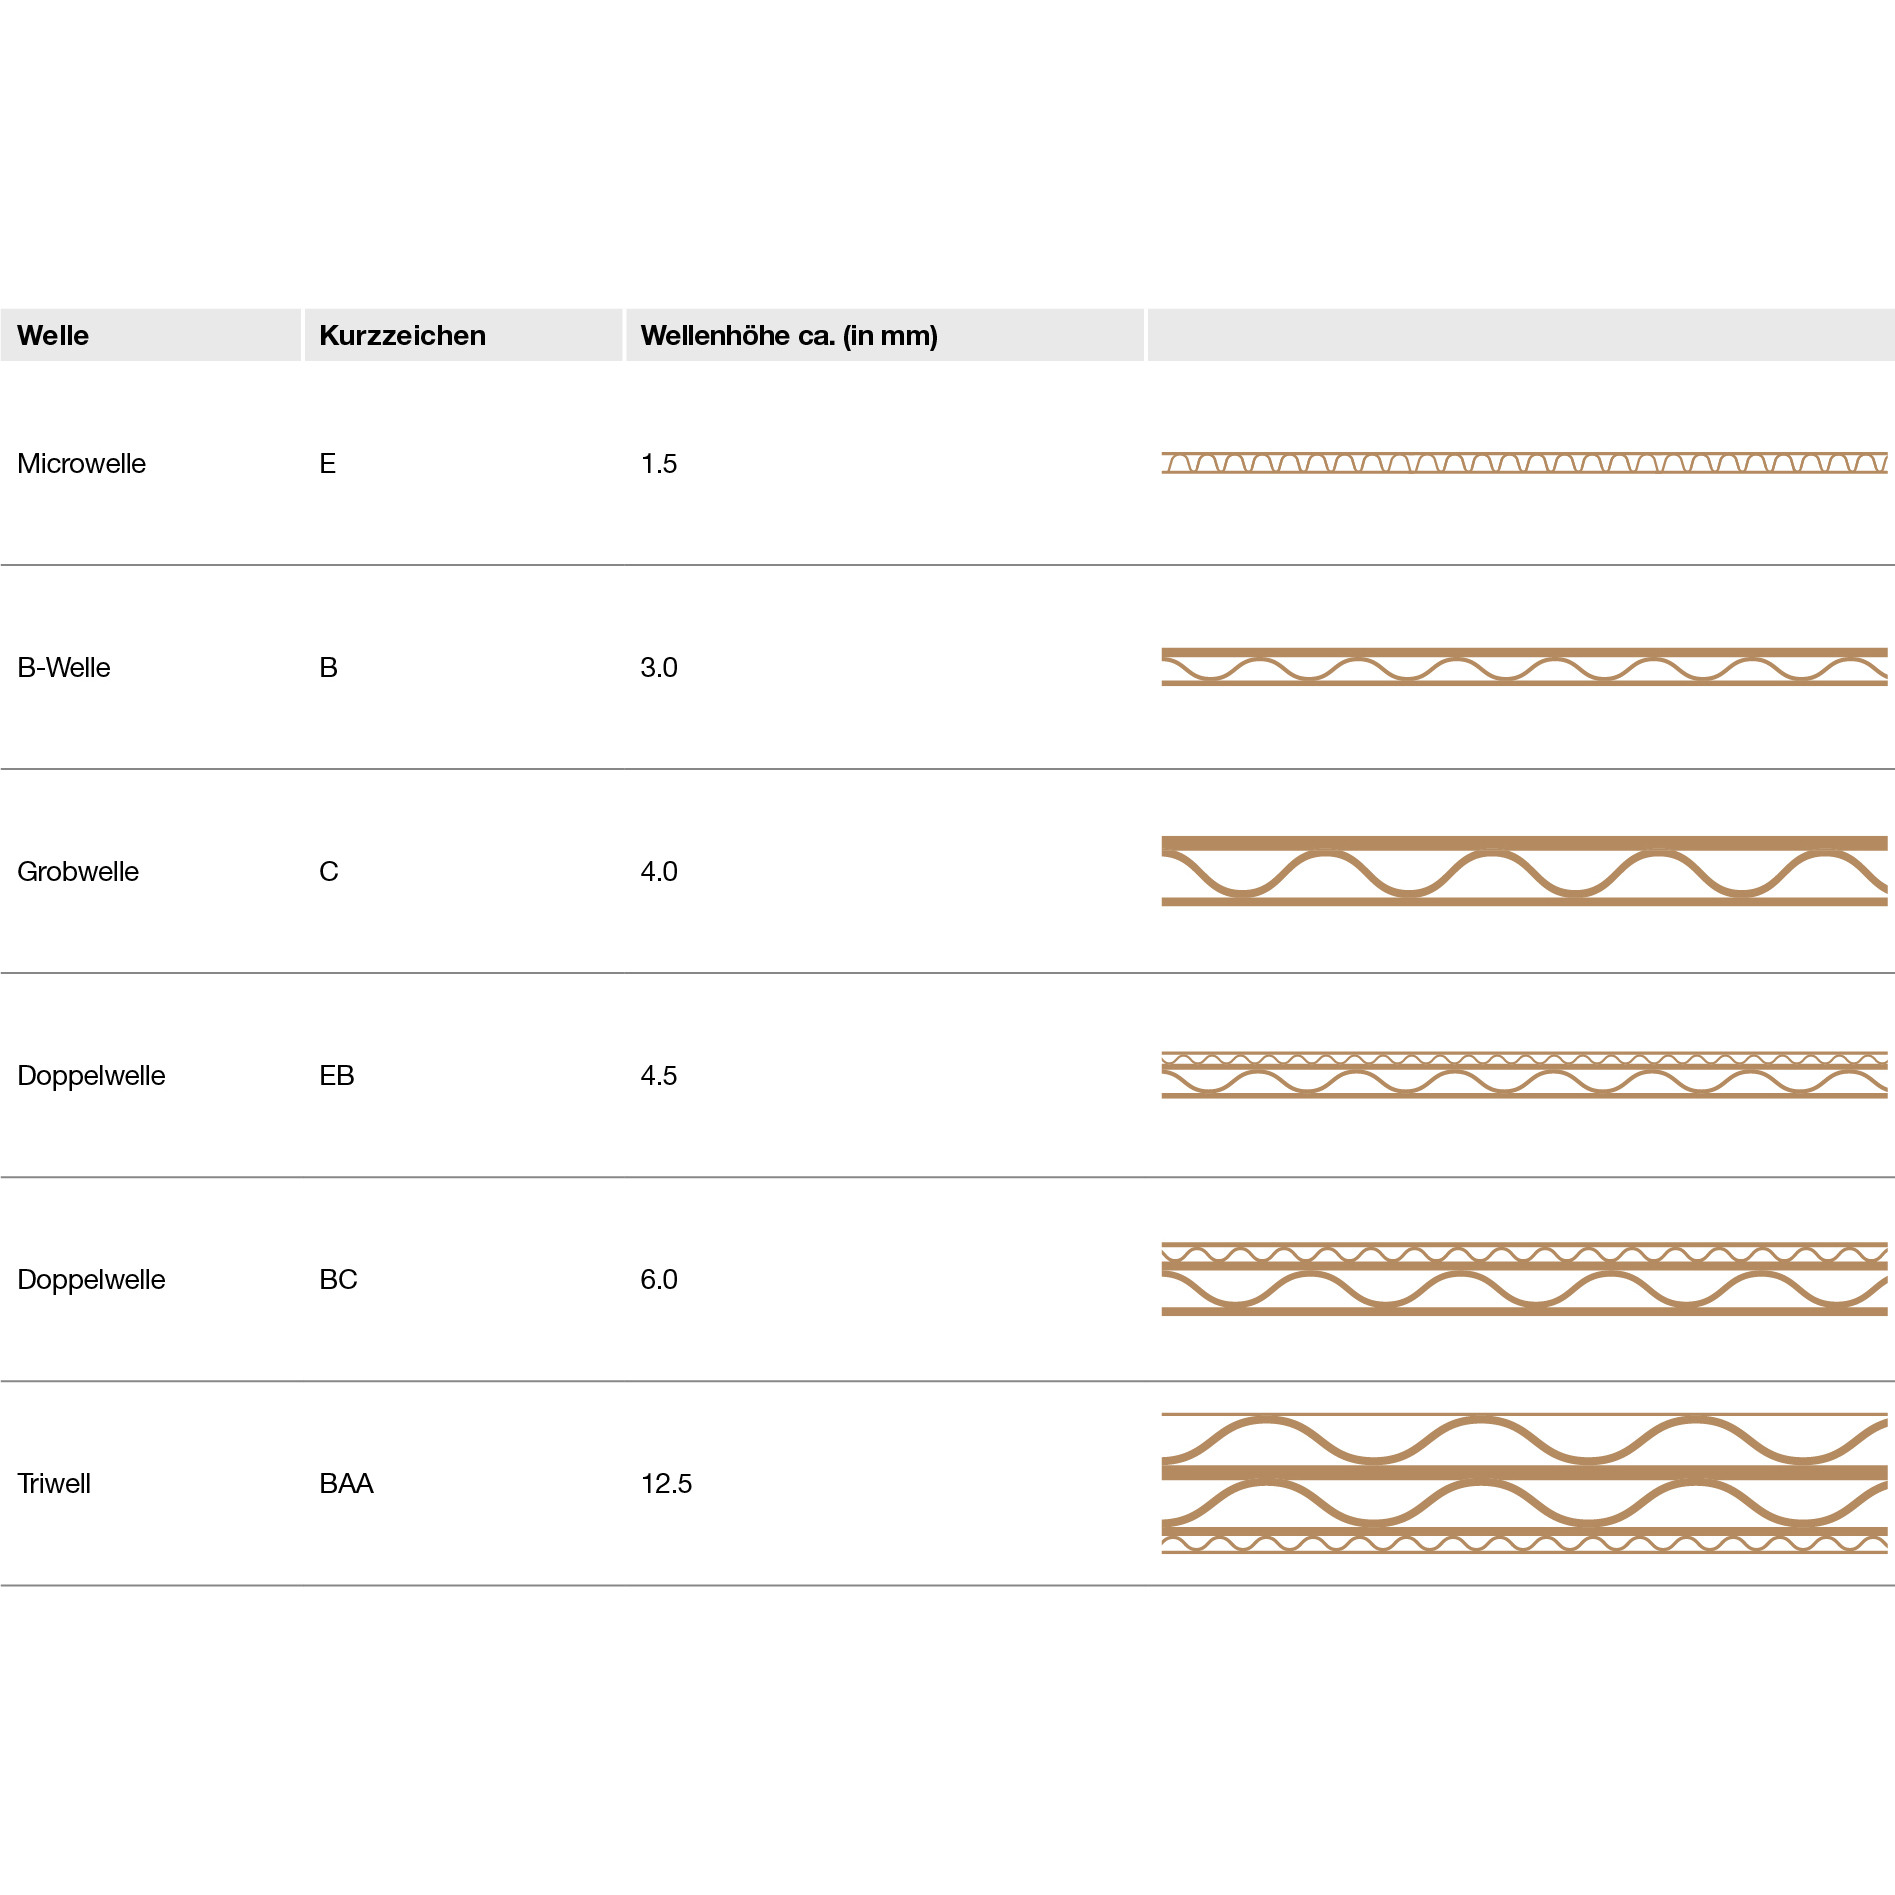This screenshot has height=1895, width=1895.
Task: Select the BC Doppelwelle profile illustration
Action: (1524, 1279)
